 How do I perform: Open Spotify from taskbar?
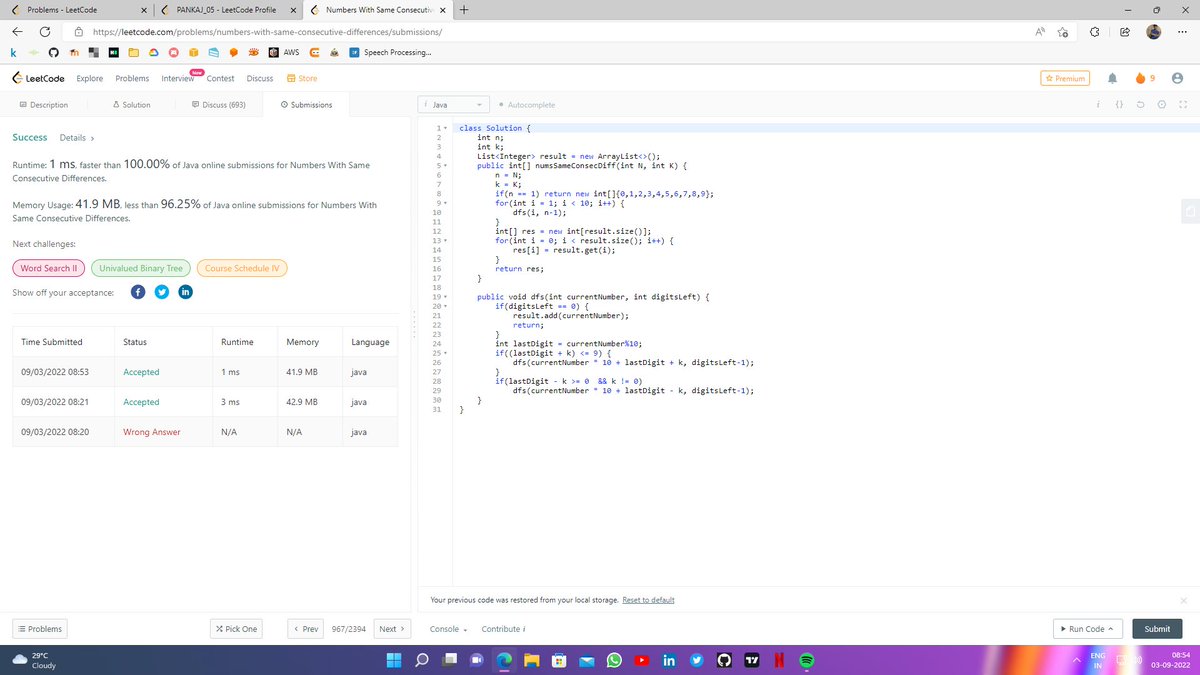[808, 660]
